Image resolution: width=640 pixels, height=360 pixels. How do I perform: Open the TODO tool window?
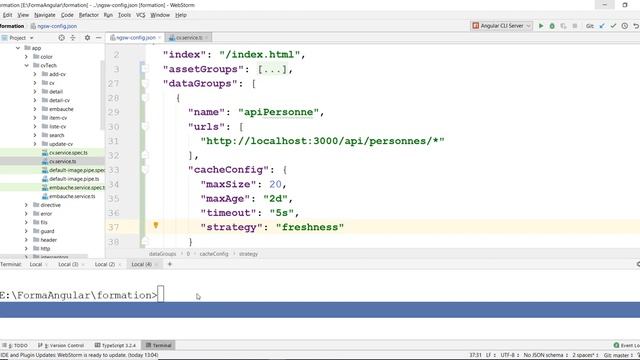point(15,345)
